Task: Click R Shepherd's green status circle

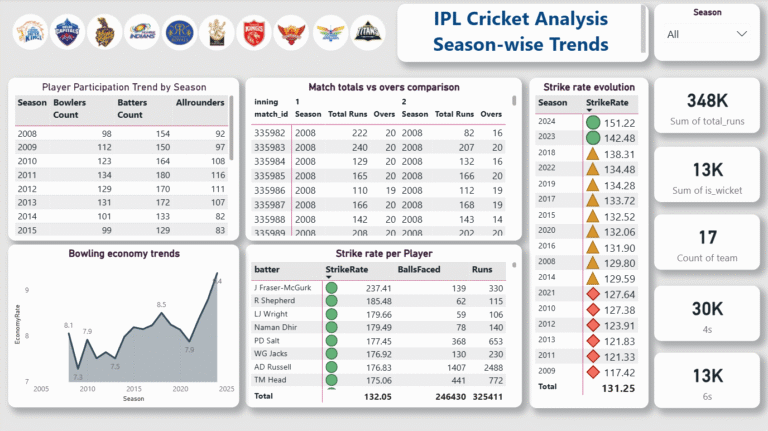Action: [332, 301]
